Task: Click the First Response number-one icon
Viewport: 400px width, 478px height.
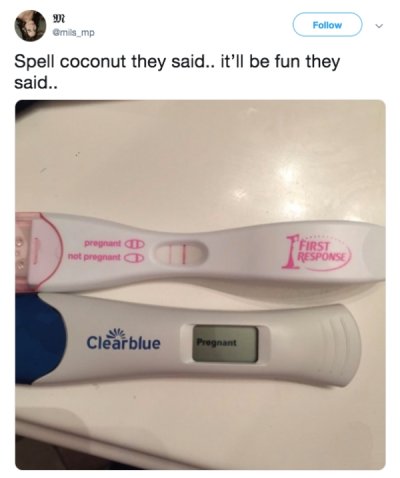Action: [x=290, y=252]
